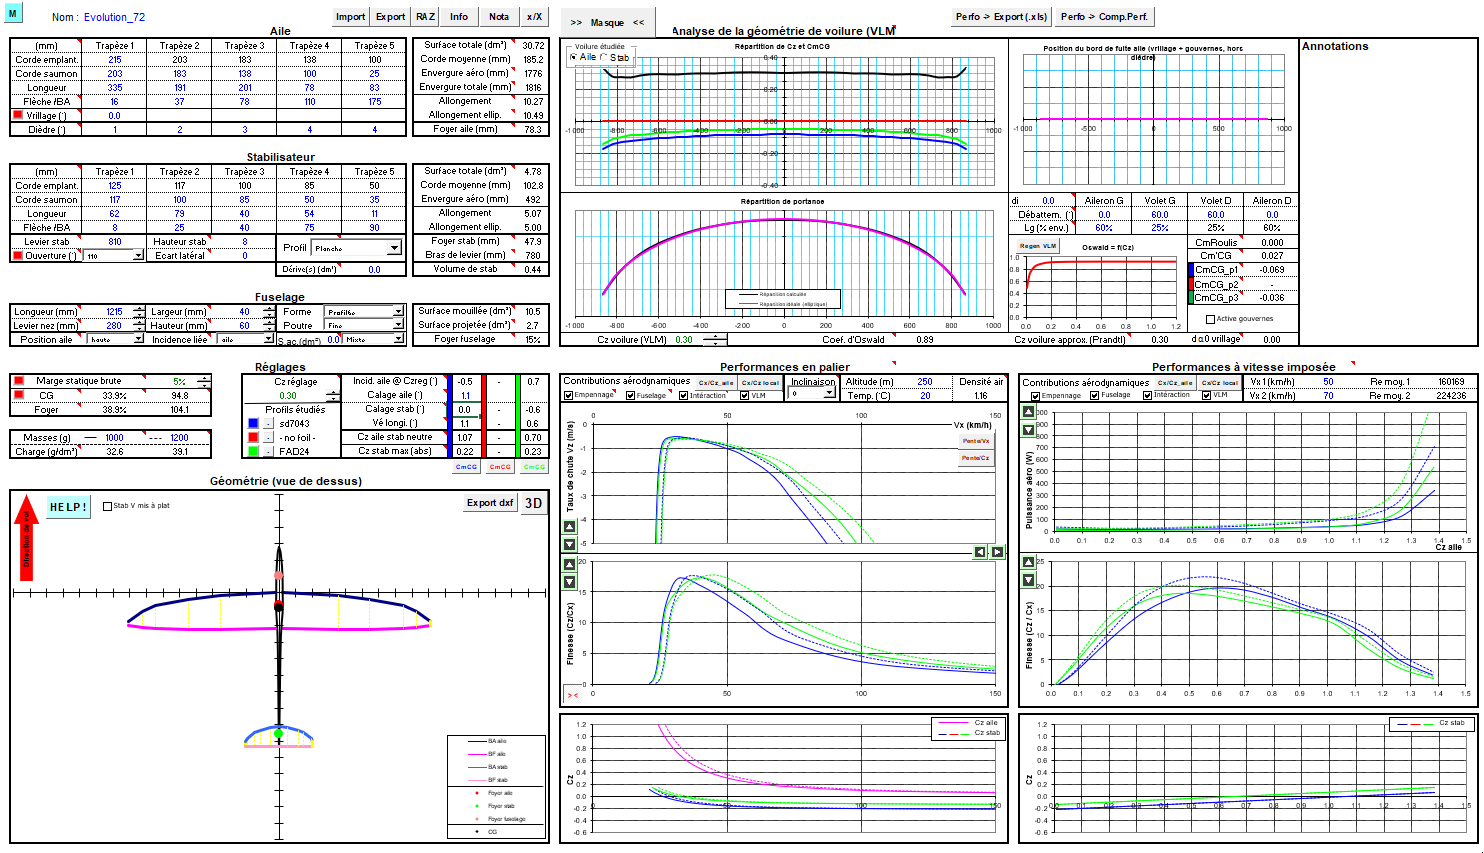Toggle Empennage checkbox in Performances à vitesse imposée
The width and height of the screenshot is (1484, 853).
(x=1035, y=395)
